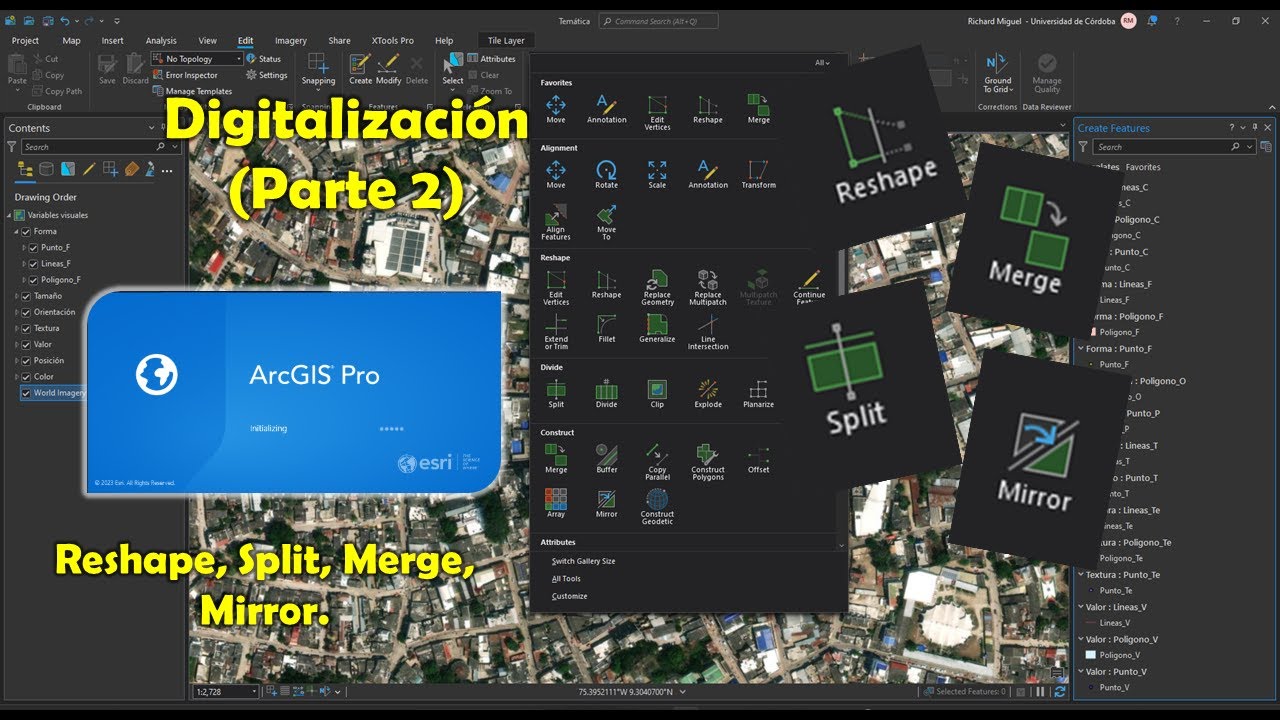Toggle visibility of Forma group layer
Screen dimensions: 1280x720
[26, 231]
